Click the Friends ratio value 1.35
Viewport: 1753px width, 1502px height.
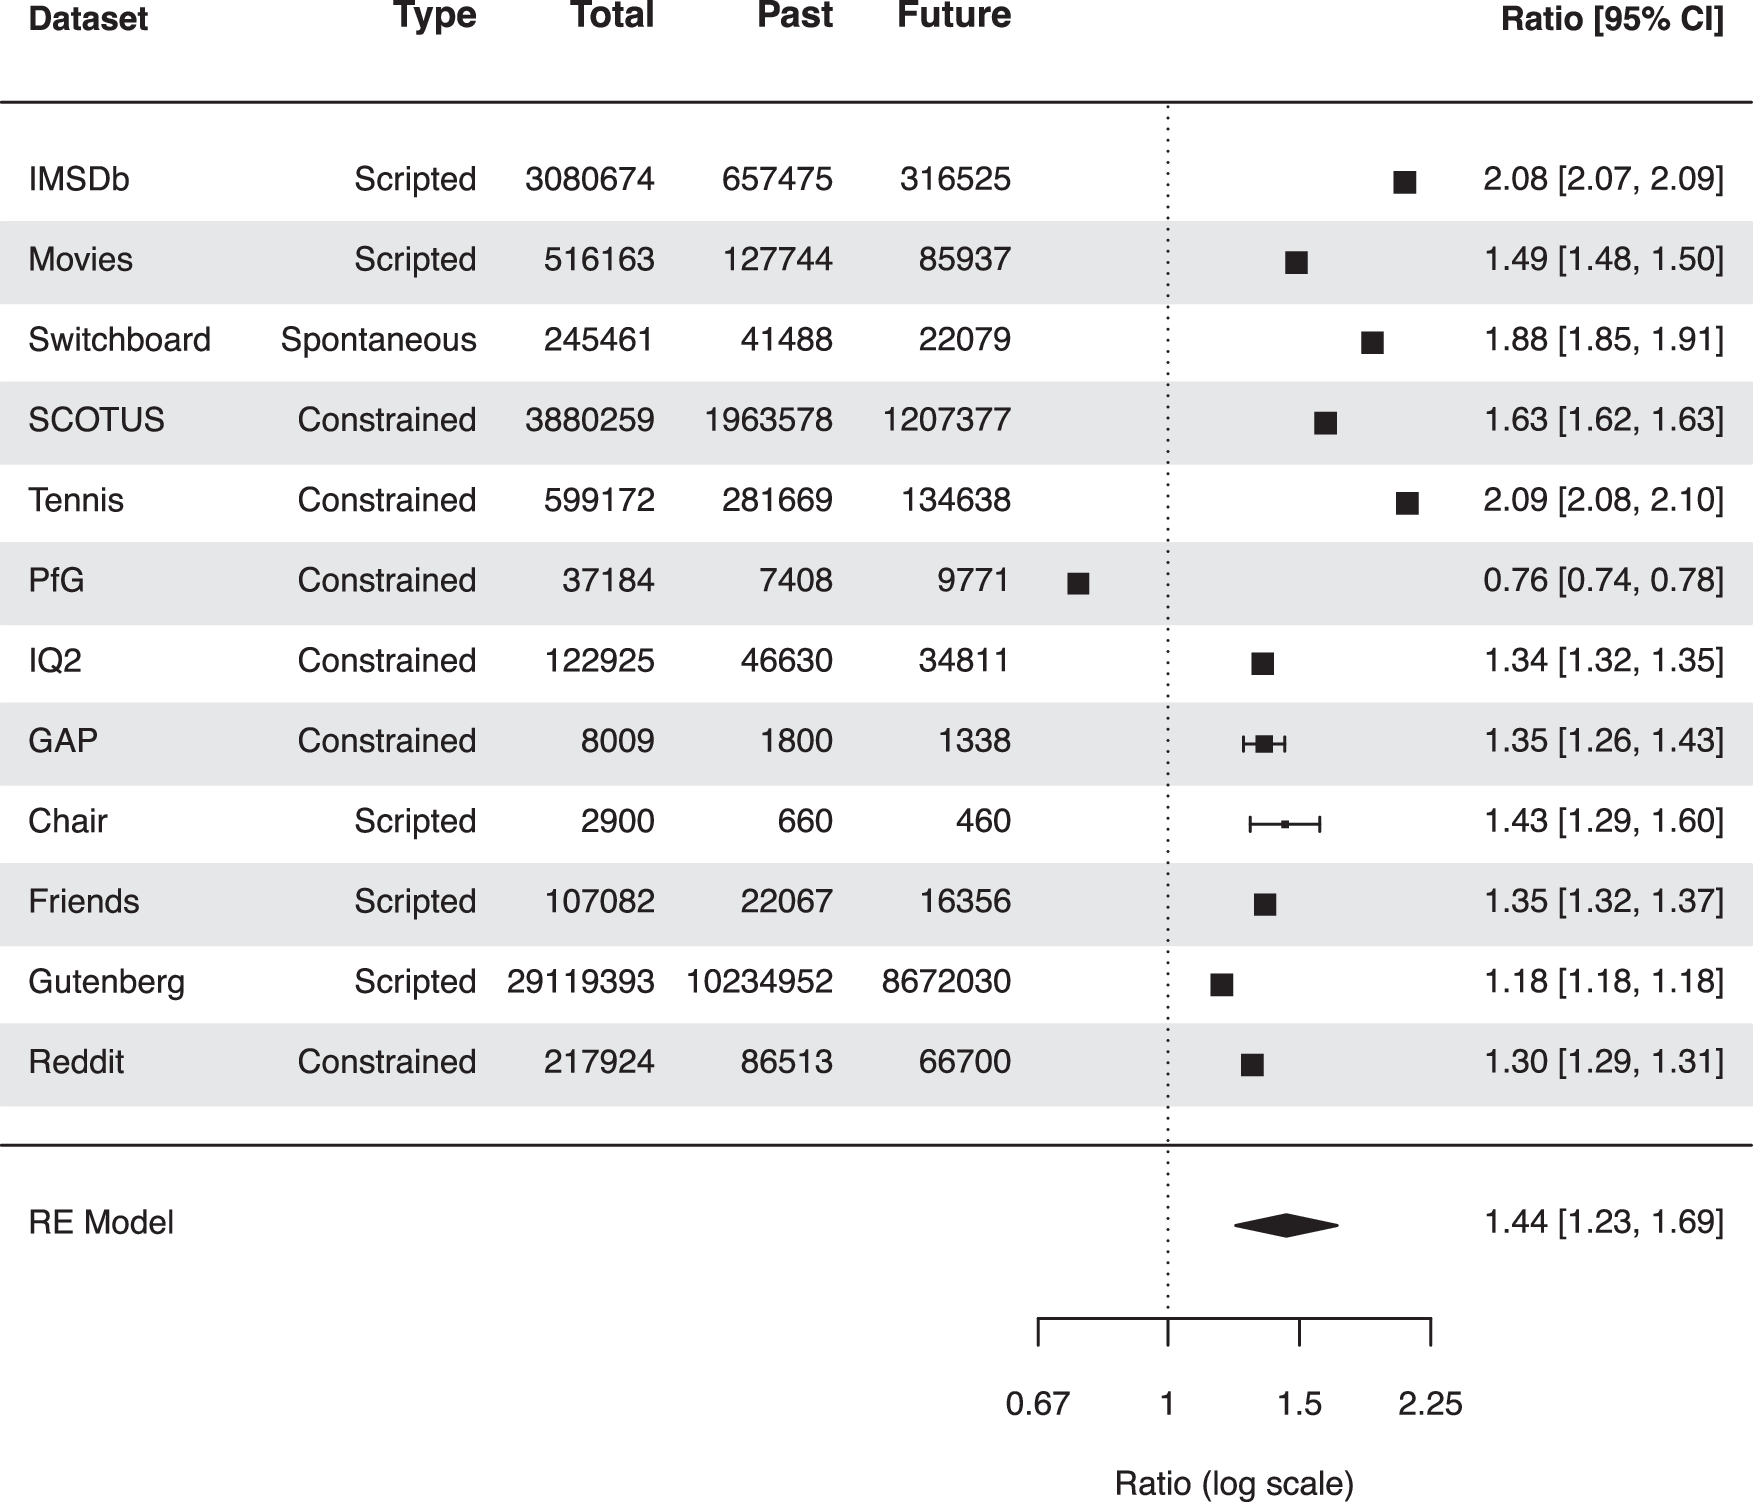(1516, 901)
